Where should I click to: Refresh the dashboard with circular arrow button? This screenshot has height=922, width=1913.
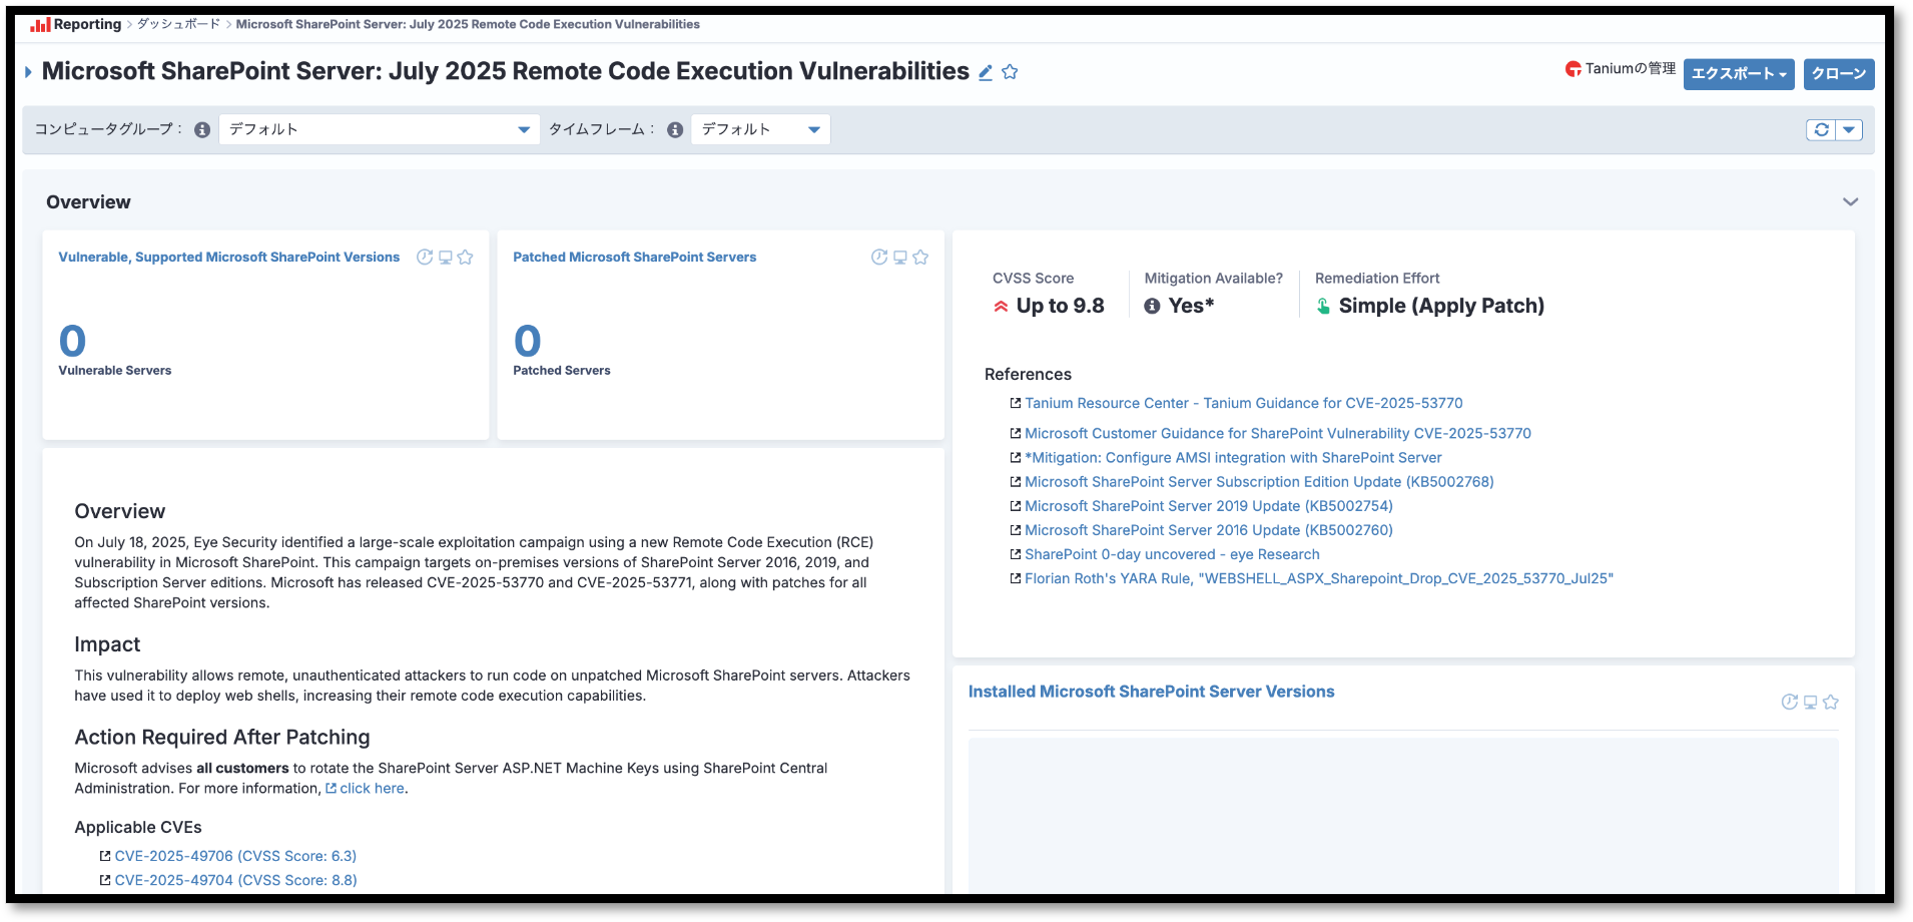[x=1821, y=130]
